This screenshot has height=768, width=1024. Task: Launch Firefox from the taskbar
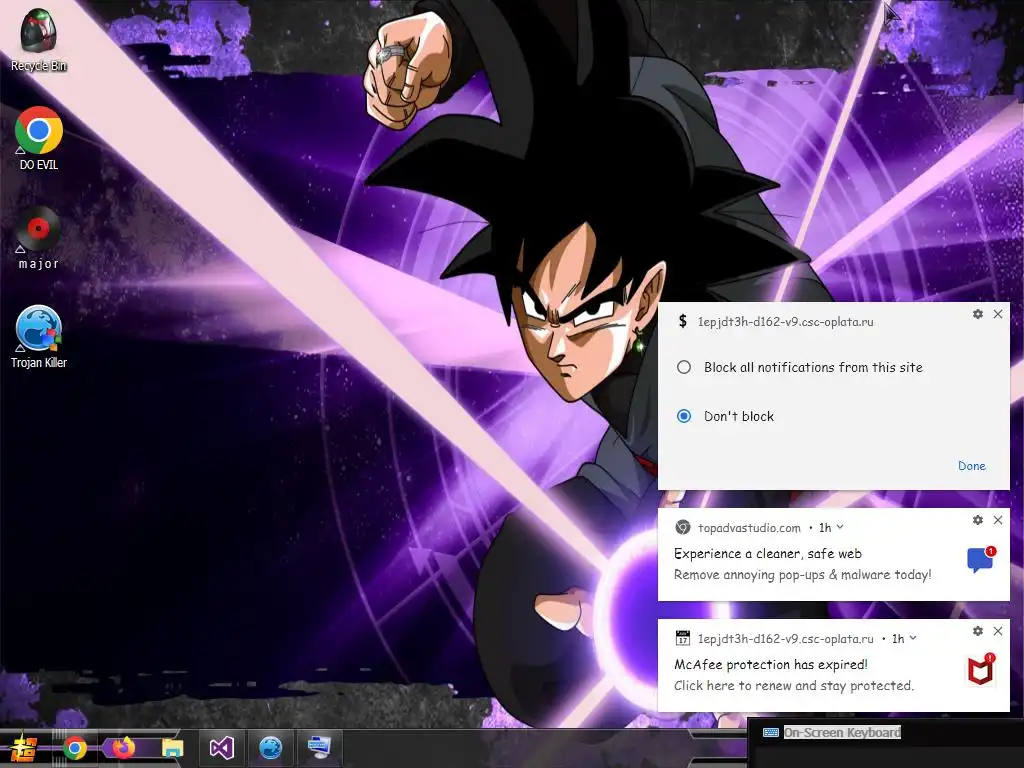coord(123,748)
